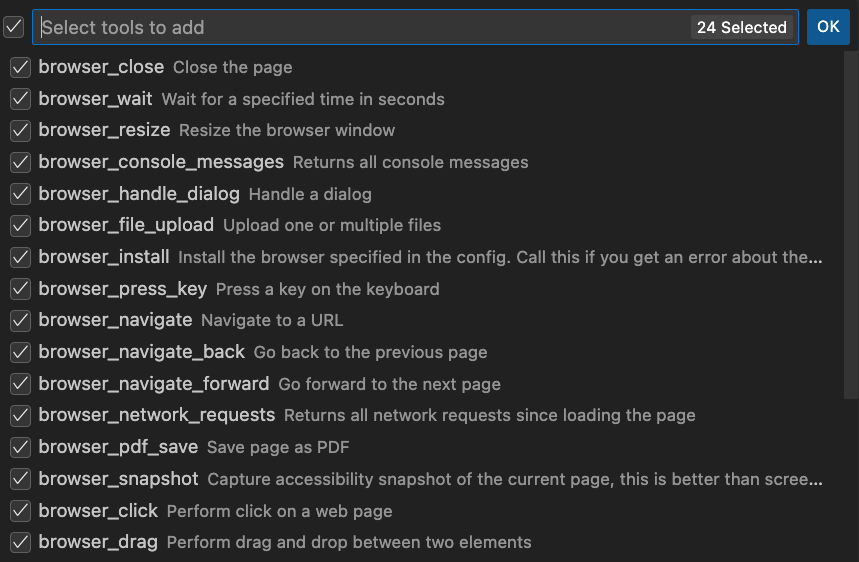Uncheck the browser_navigate checkbox

pos(20,321)
